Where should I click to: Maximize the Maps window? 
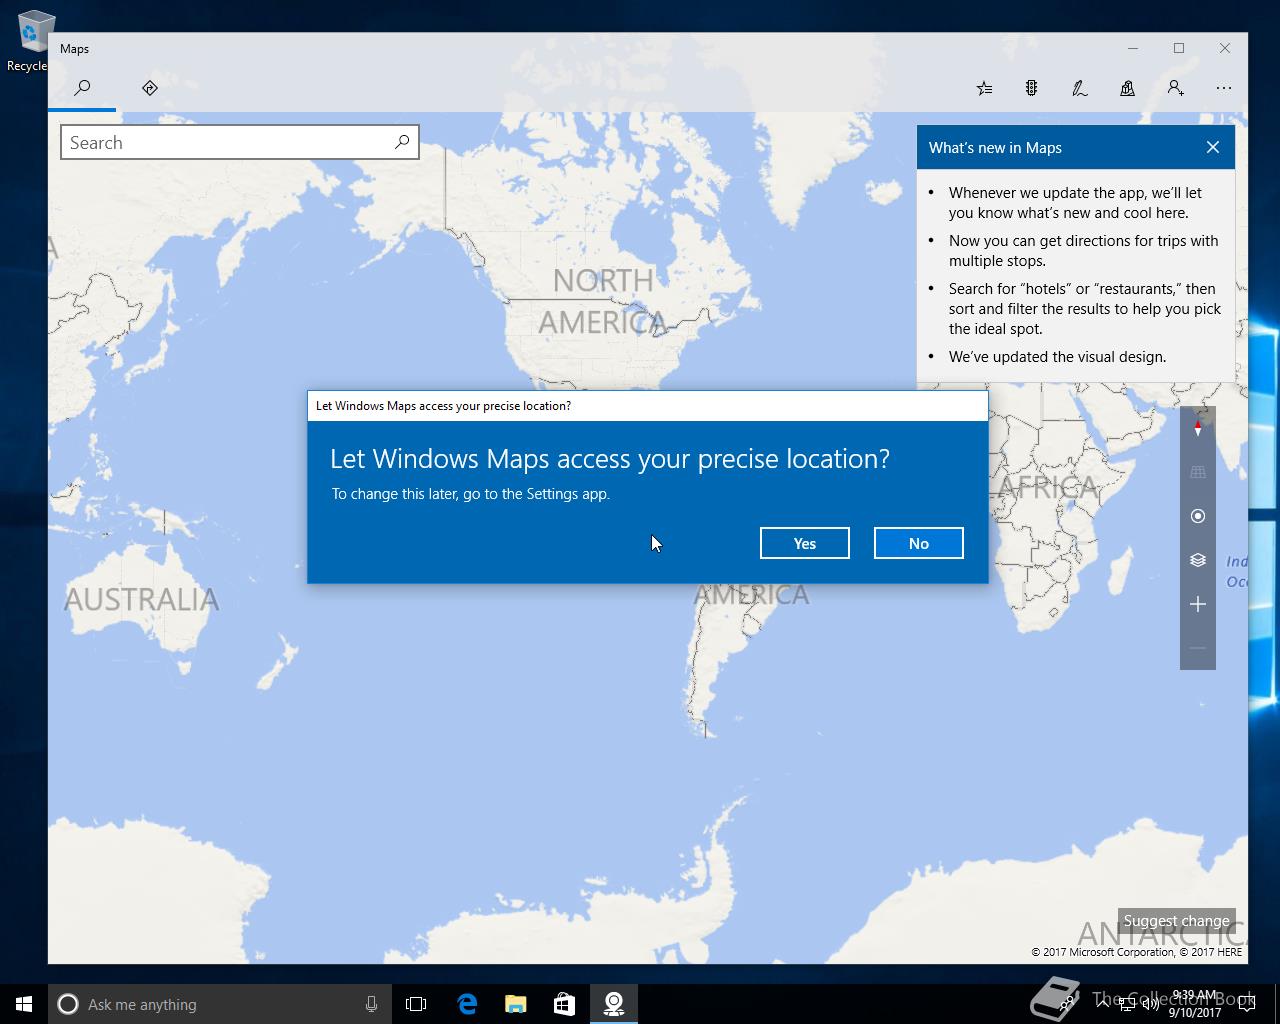[x=1179, y=48]
